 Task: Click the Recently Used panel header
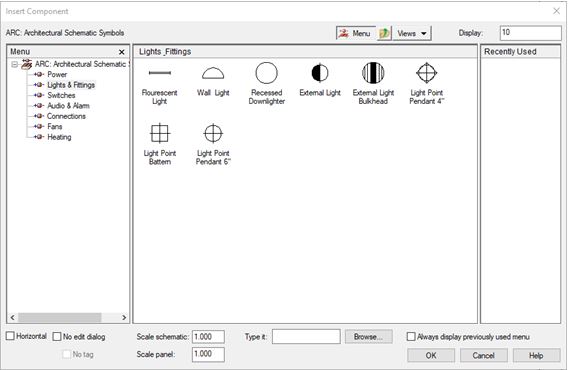click(520, 52)
